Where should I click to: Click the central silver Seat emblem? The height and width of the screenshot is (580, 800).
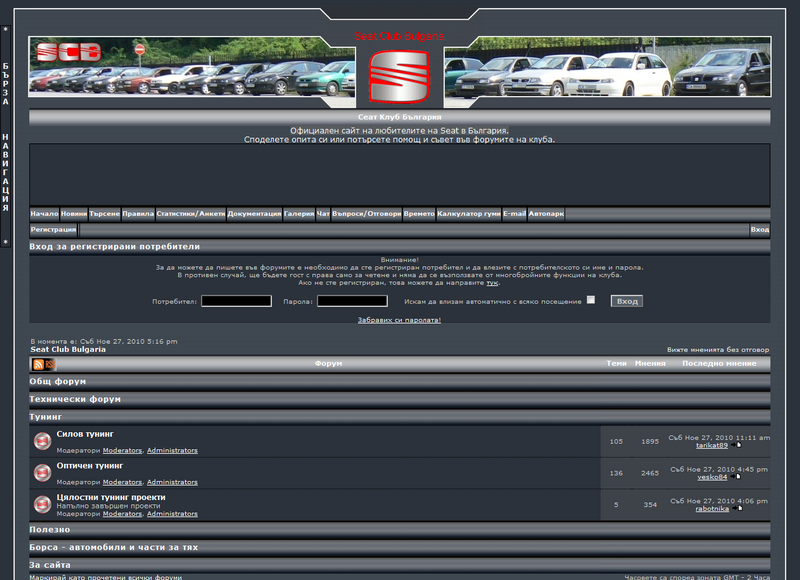[x=399, y=76]
